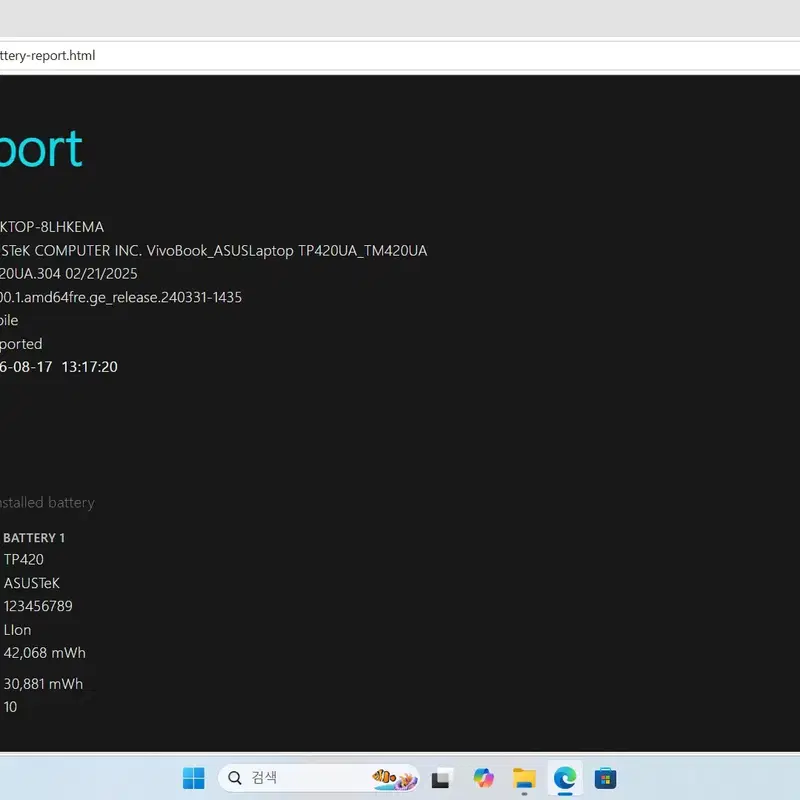Launch Copilot from the taskbar
Screen dimensions: 800x800
pos(483,778)
